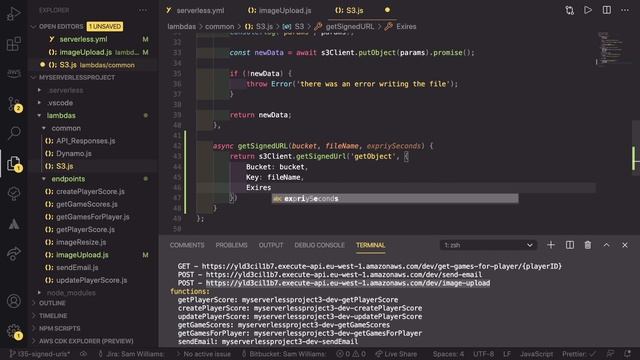This screenshot has width=640, height=360.
Task: Change language mode JavaScript in status bar
Action: pyautogui.click(x=536, y=354)
